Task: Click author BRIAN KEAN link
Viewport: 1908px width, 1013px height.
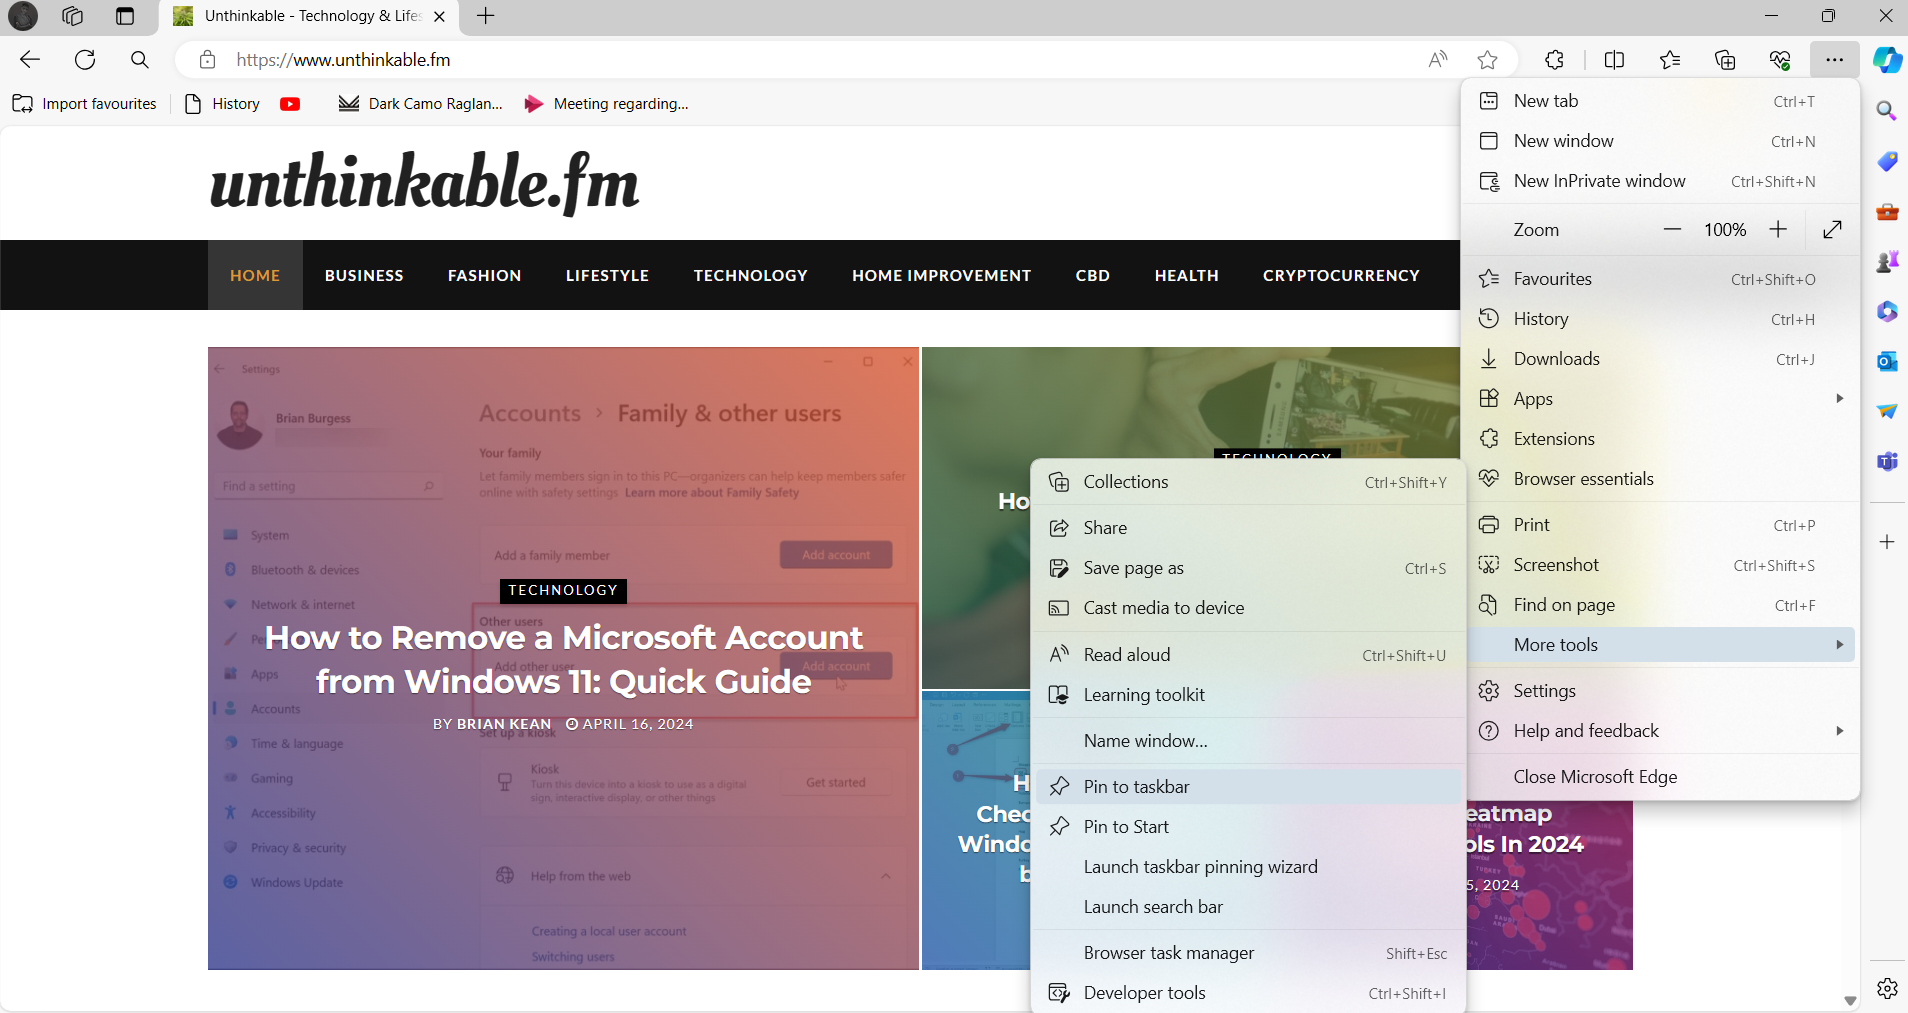Action: pyautogui.click(x=504, y=724)
